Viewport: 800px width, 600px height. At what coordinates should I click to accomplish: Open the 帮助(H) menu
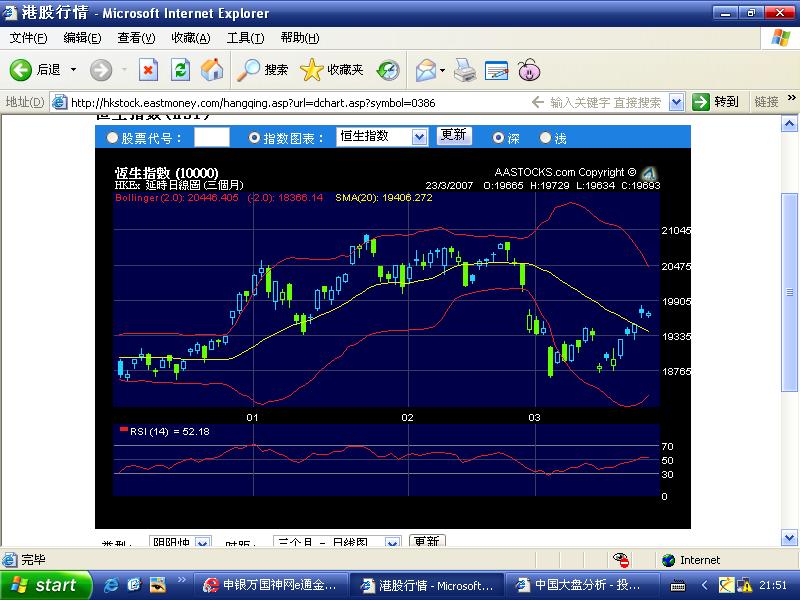(300, 38)
